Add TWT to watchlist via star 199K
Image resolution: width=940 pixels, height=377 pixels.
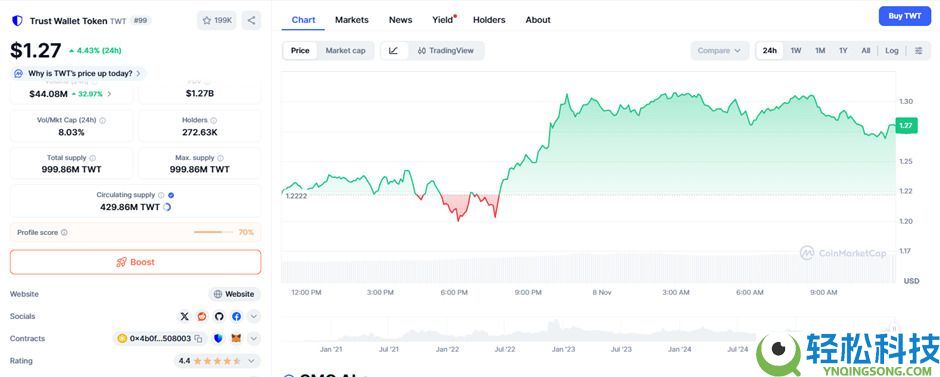point(217,20)
